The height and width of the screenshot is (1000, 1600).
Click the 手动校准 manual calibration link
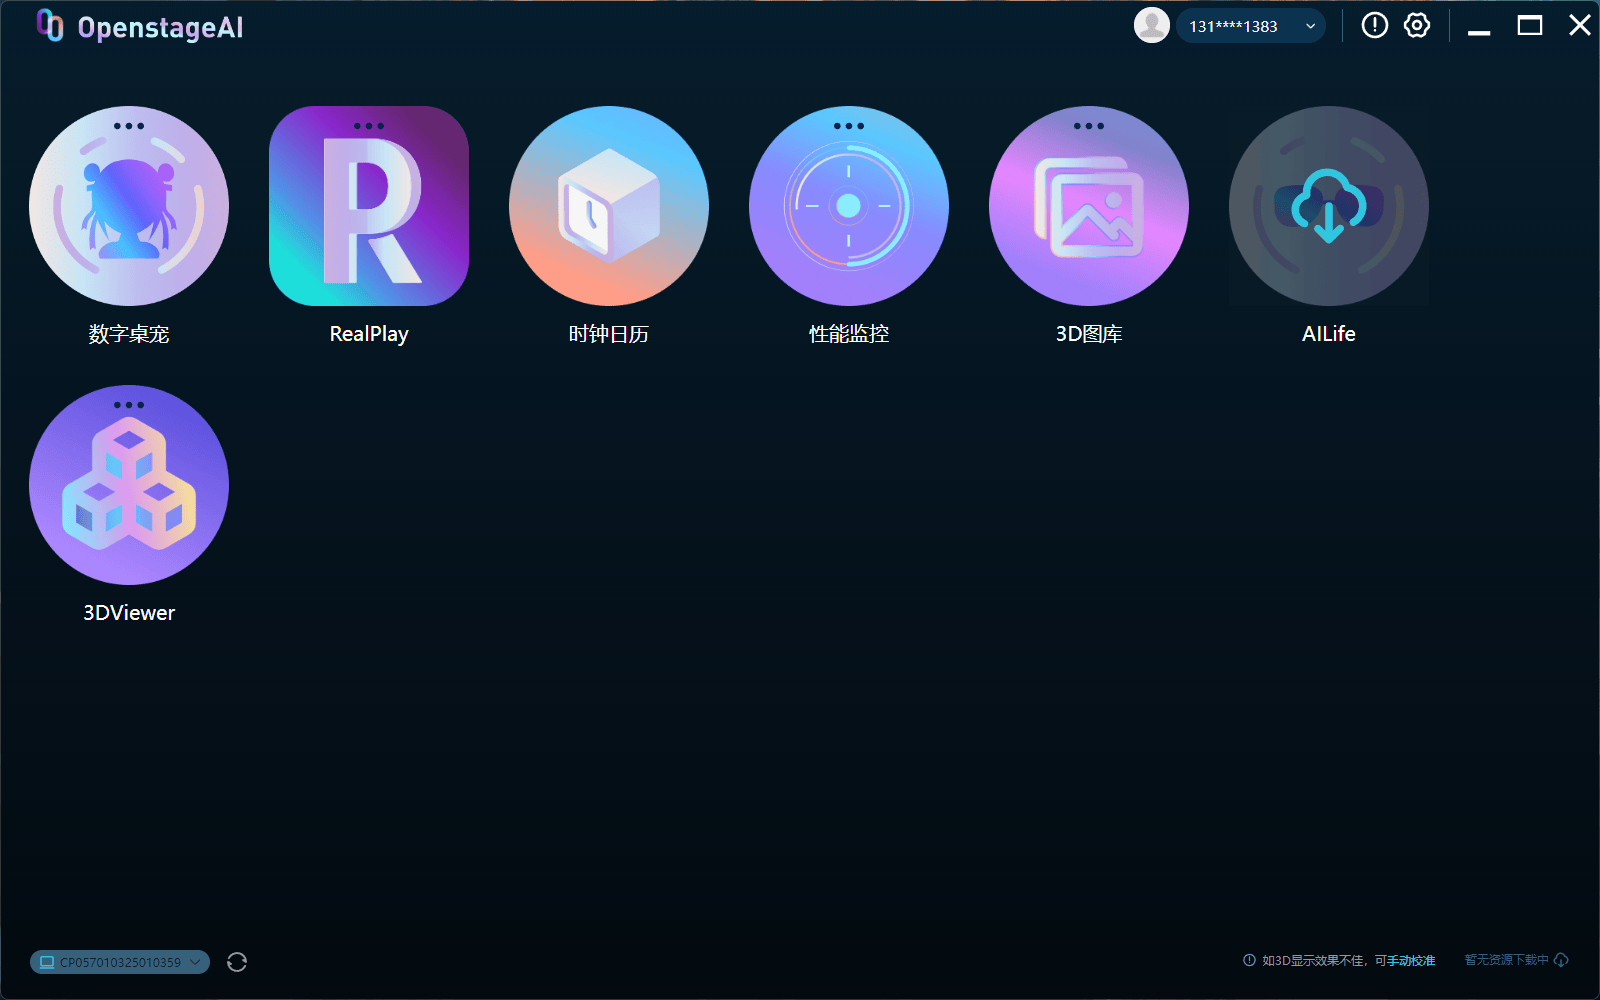pos(1411,961)
